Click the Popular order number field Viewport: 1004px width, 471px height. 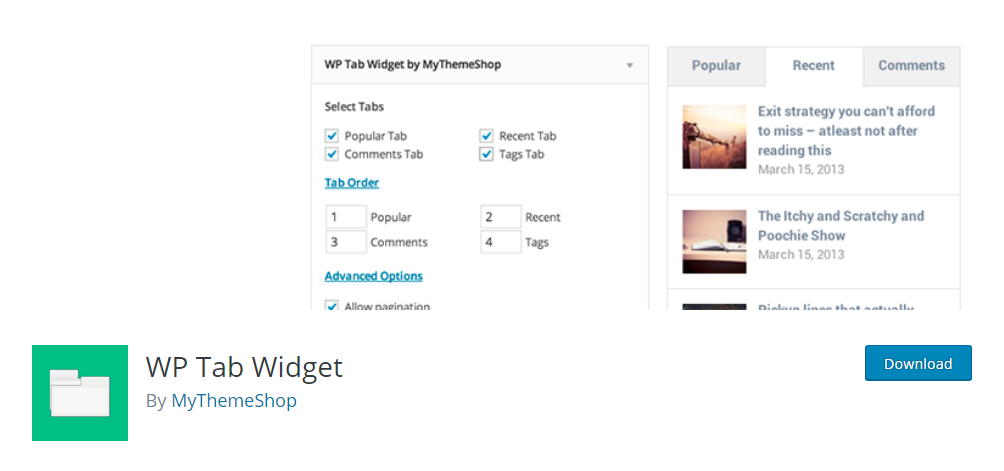point(346,217)
